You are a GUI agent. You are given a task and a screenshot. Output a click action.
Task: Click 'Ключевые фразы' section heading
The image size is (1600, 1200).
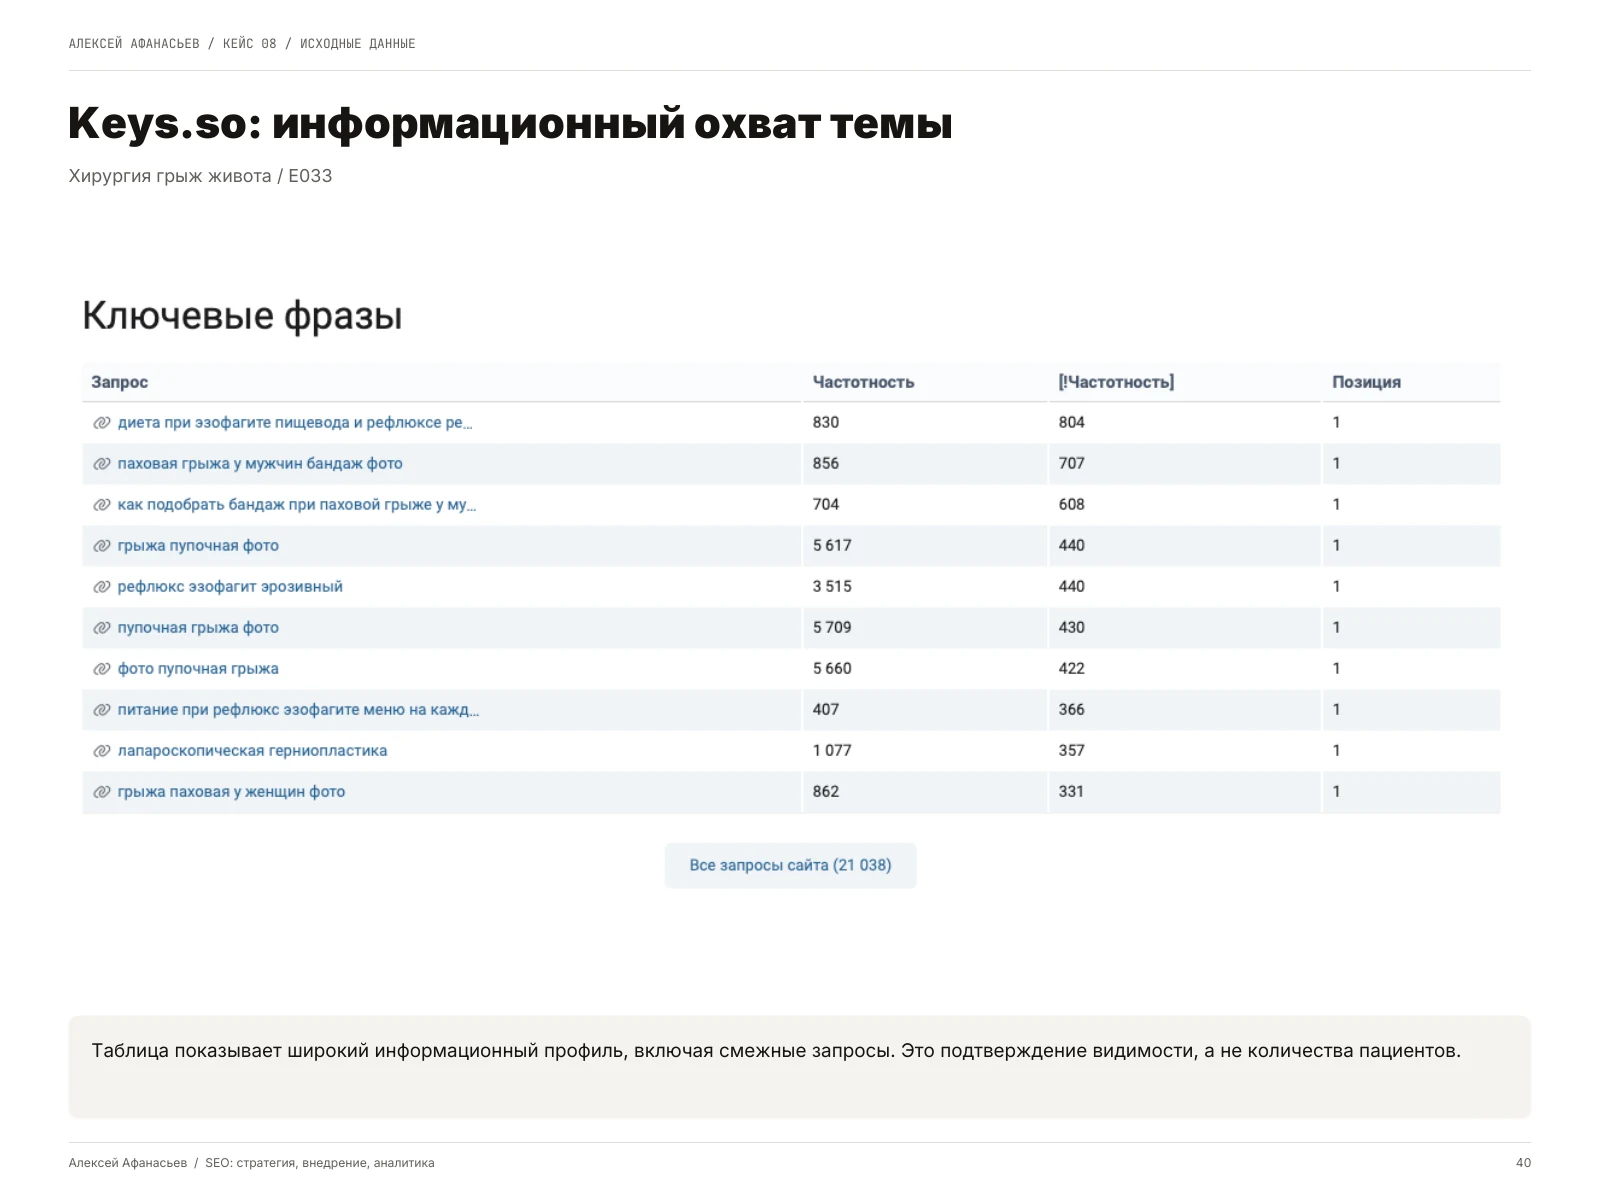pyautogui.click(x=242, y=316)
